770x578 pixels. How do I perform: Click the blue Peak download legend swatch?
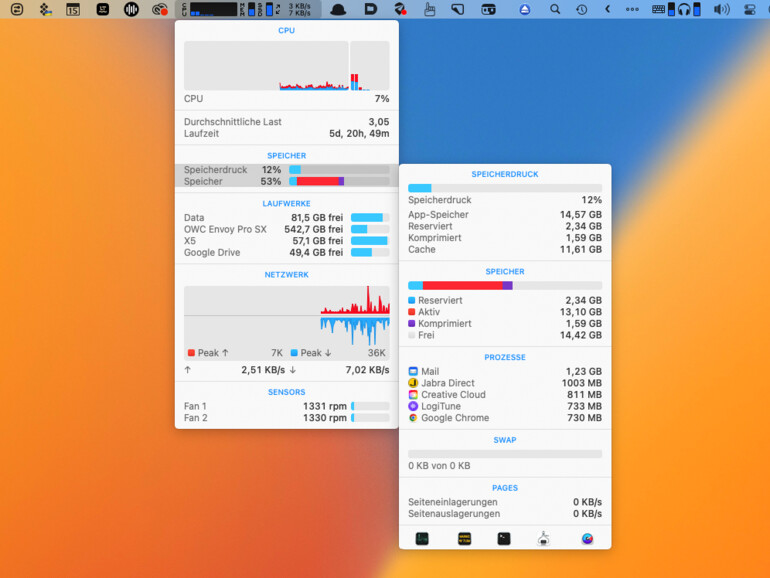tap(294, 353)
